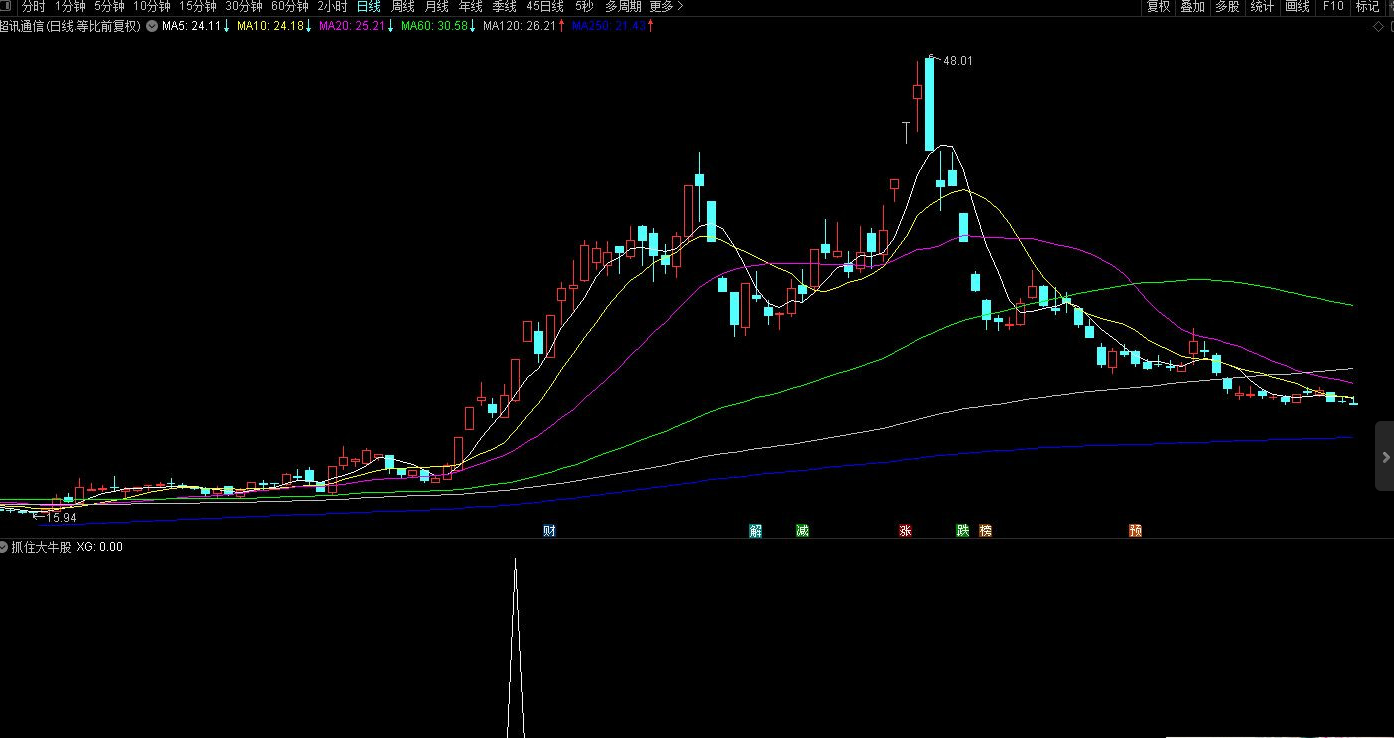Click the 财 financial report marker icon
1394x738 pixels.
[x=549, y=531]
